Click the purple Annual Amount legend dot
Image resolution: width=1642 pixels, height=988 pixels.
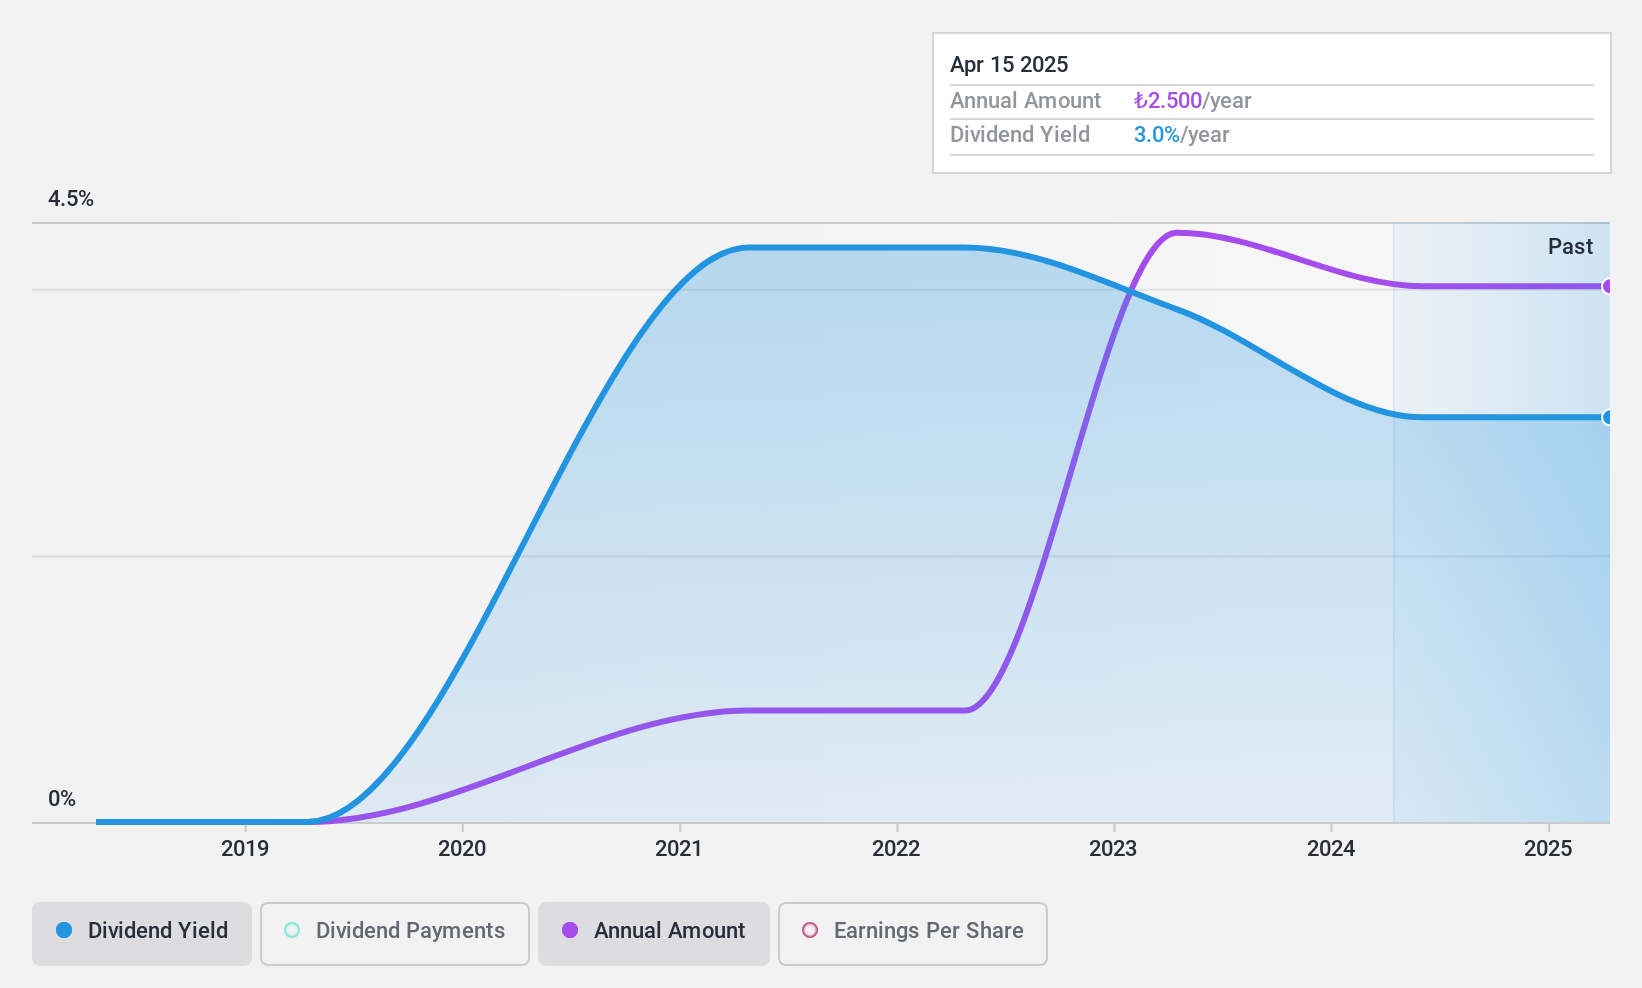tap(570, 930)
